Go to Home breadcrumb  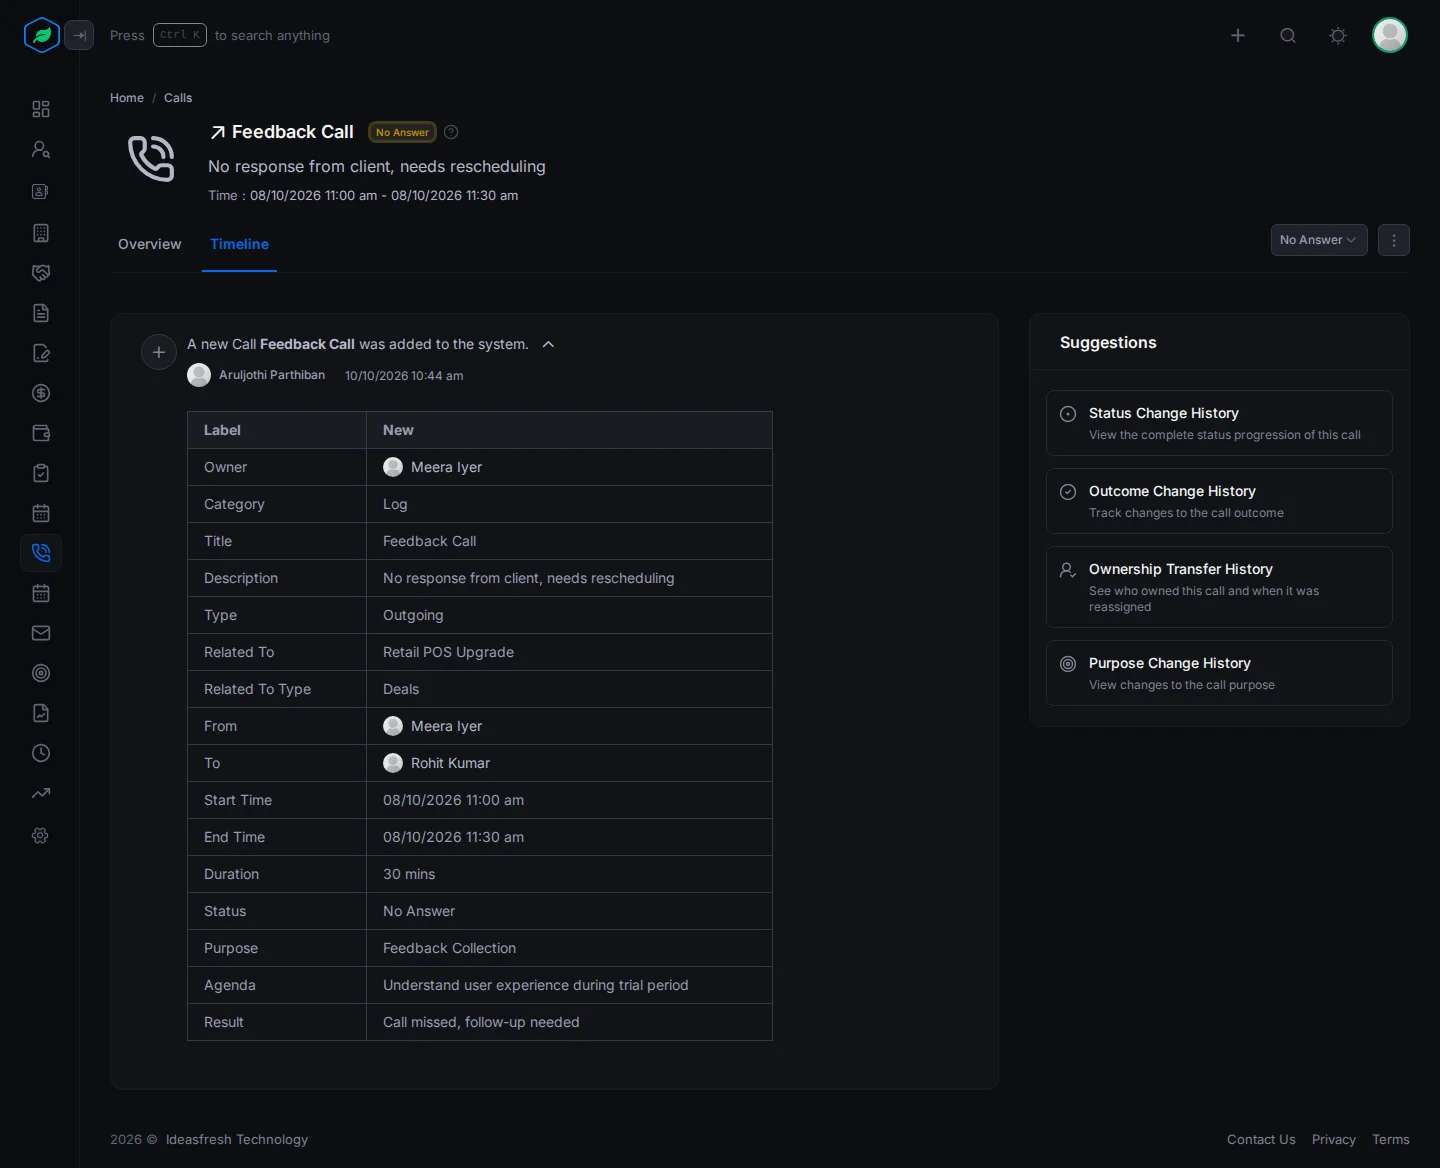(x=127, y=98)
